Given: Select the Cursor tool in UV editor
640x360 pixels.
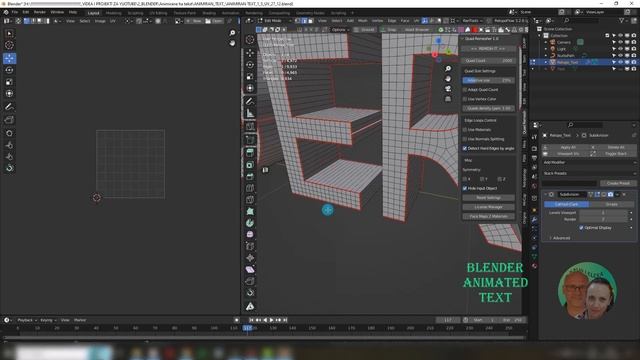Looking at the screenshot, I should pyautogui.click(x=9, y=45).
